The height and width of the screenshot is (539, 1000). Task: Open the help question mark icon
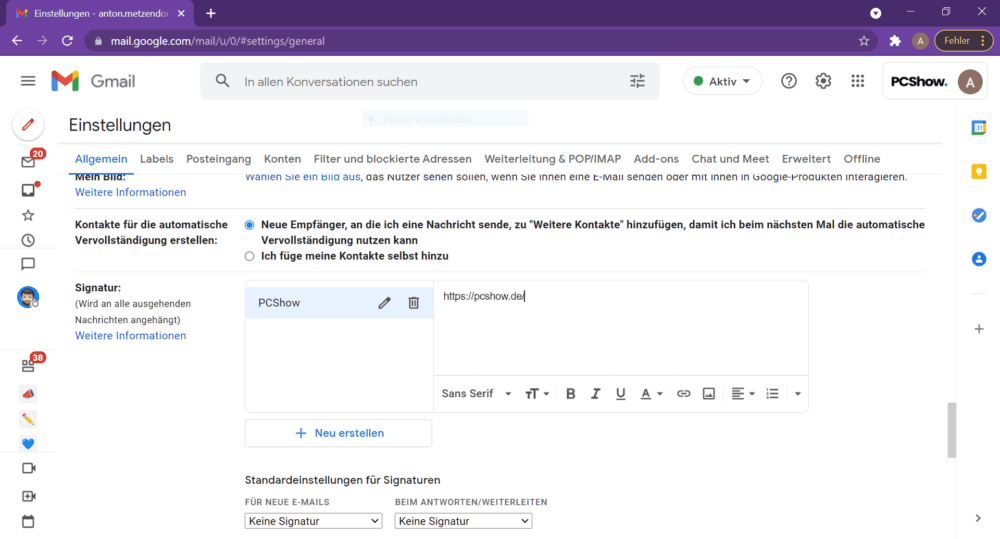[789, 81]
